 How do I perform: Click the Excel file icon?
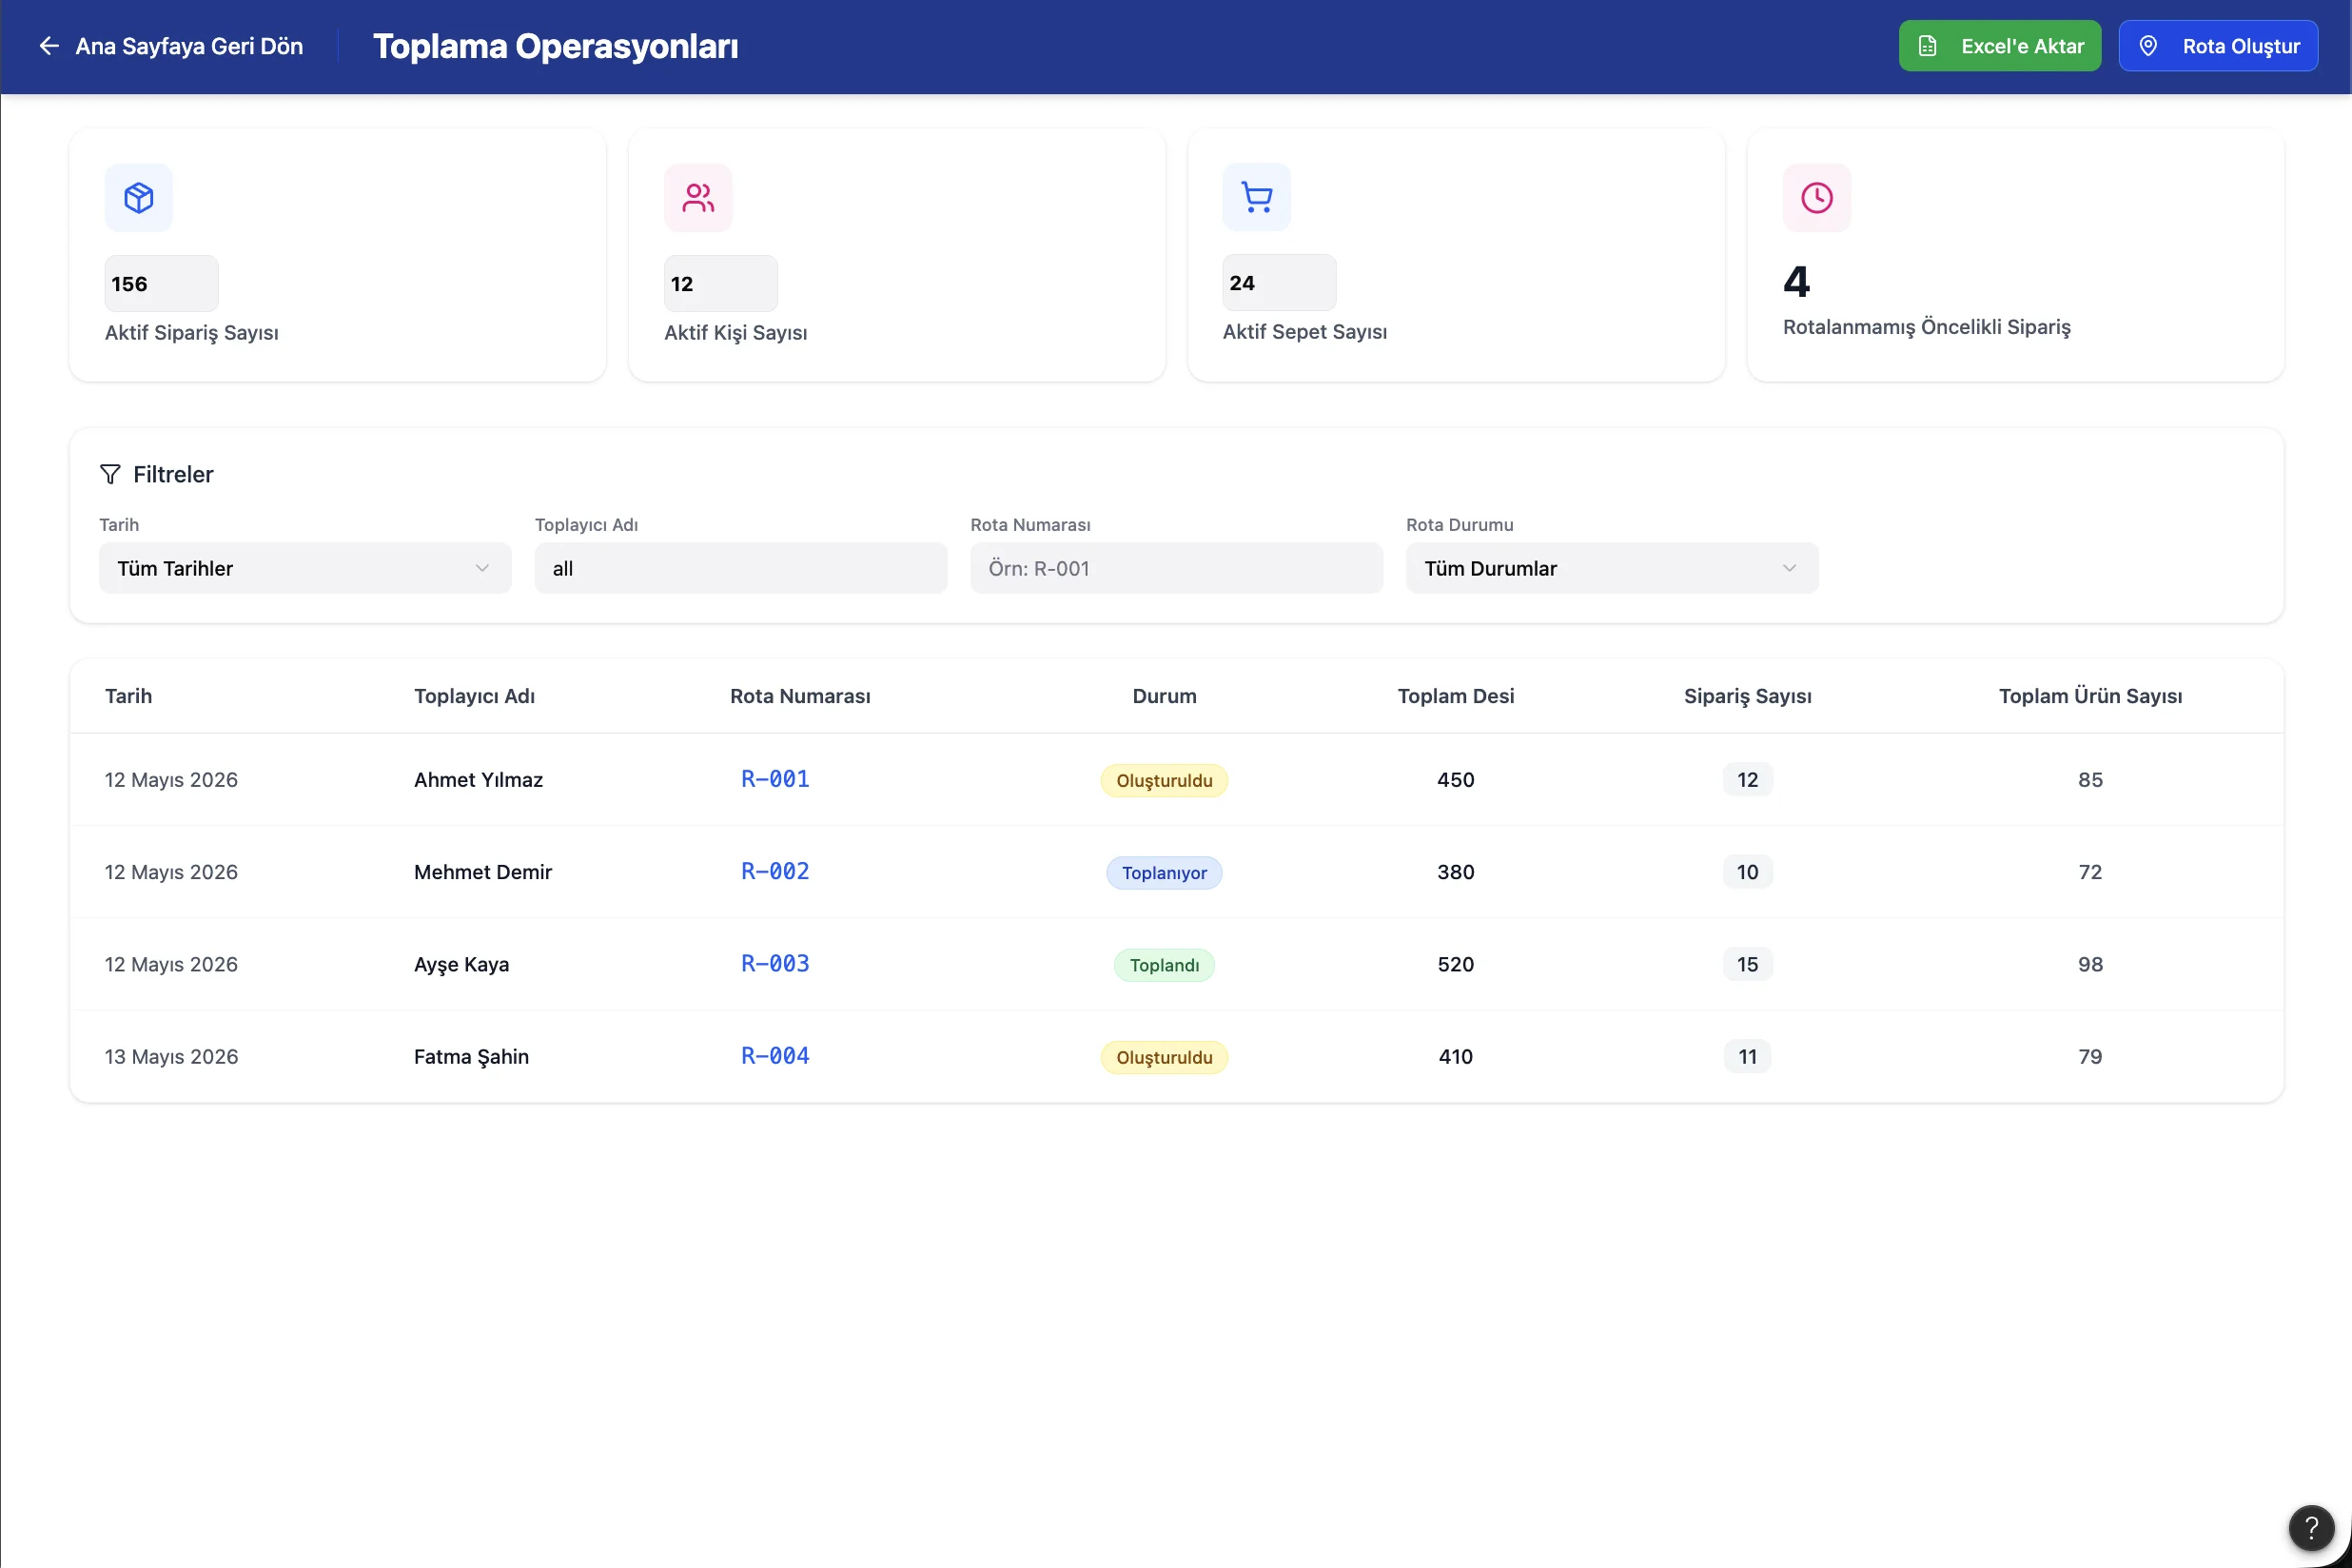[x=1928, y=46]
